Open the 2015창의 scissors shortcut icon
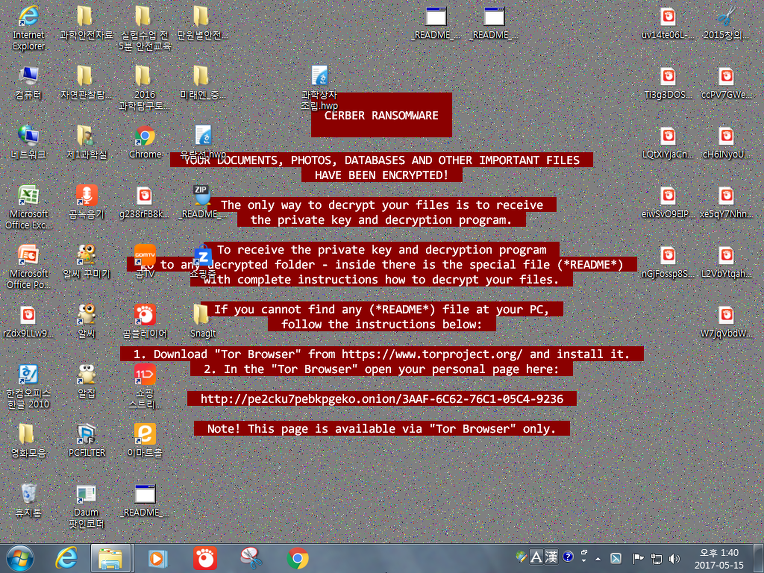 coord(726,23)
